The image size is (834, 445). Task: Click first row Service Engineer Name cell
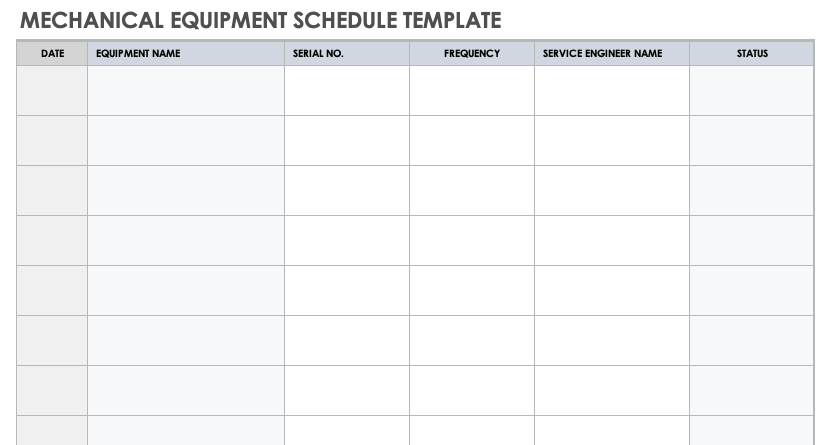(x=611, y=91)
